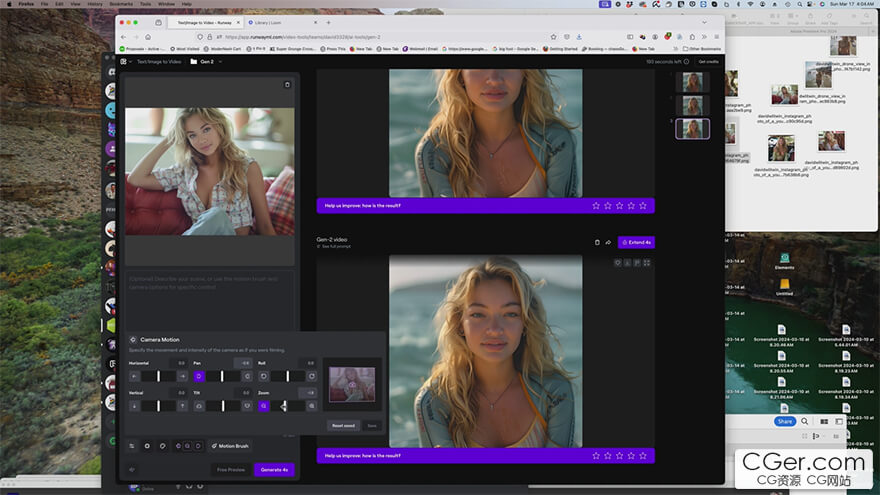Open the Tools menu in menu bar

pyautogui.click(x=145, y=3)
